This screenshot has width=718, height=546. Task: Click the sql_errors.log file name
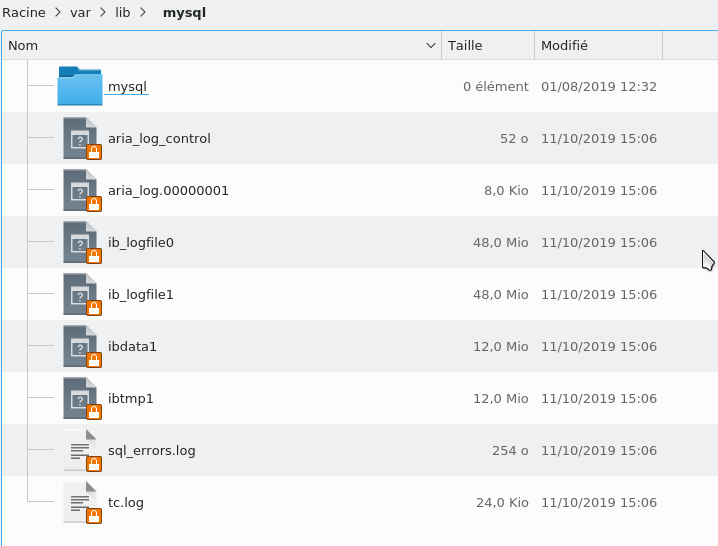click(x=152, y=451)
